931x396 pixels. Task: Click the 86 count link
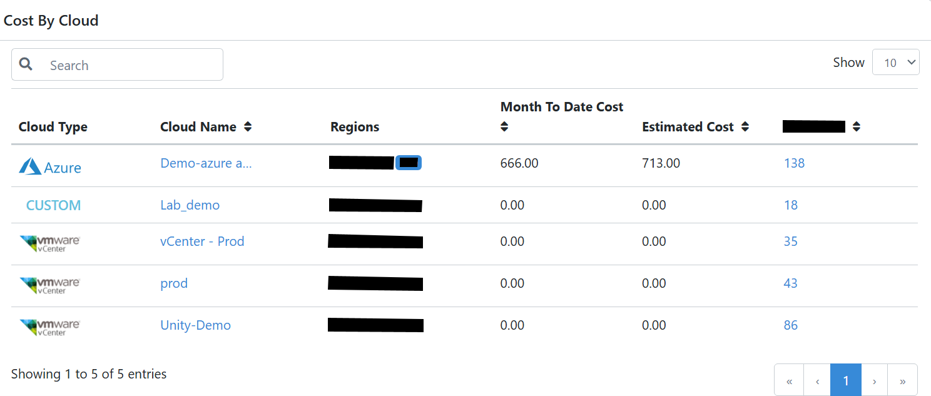click(x=790, y=325)
